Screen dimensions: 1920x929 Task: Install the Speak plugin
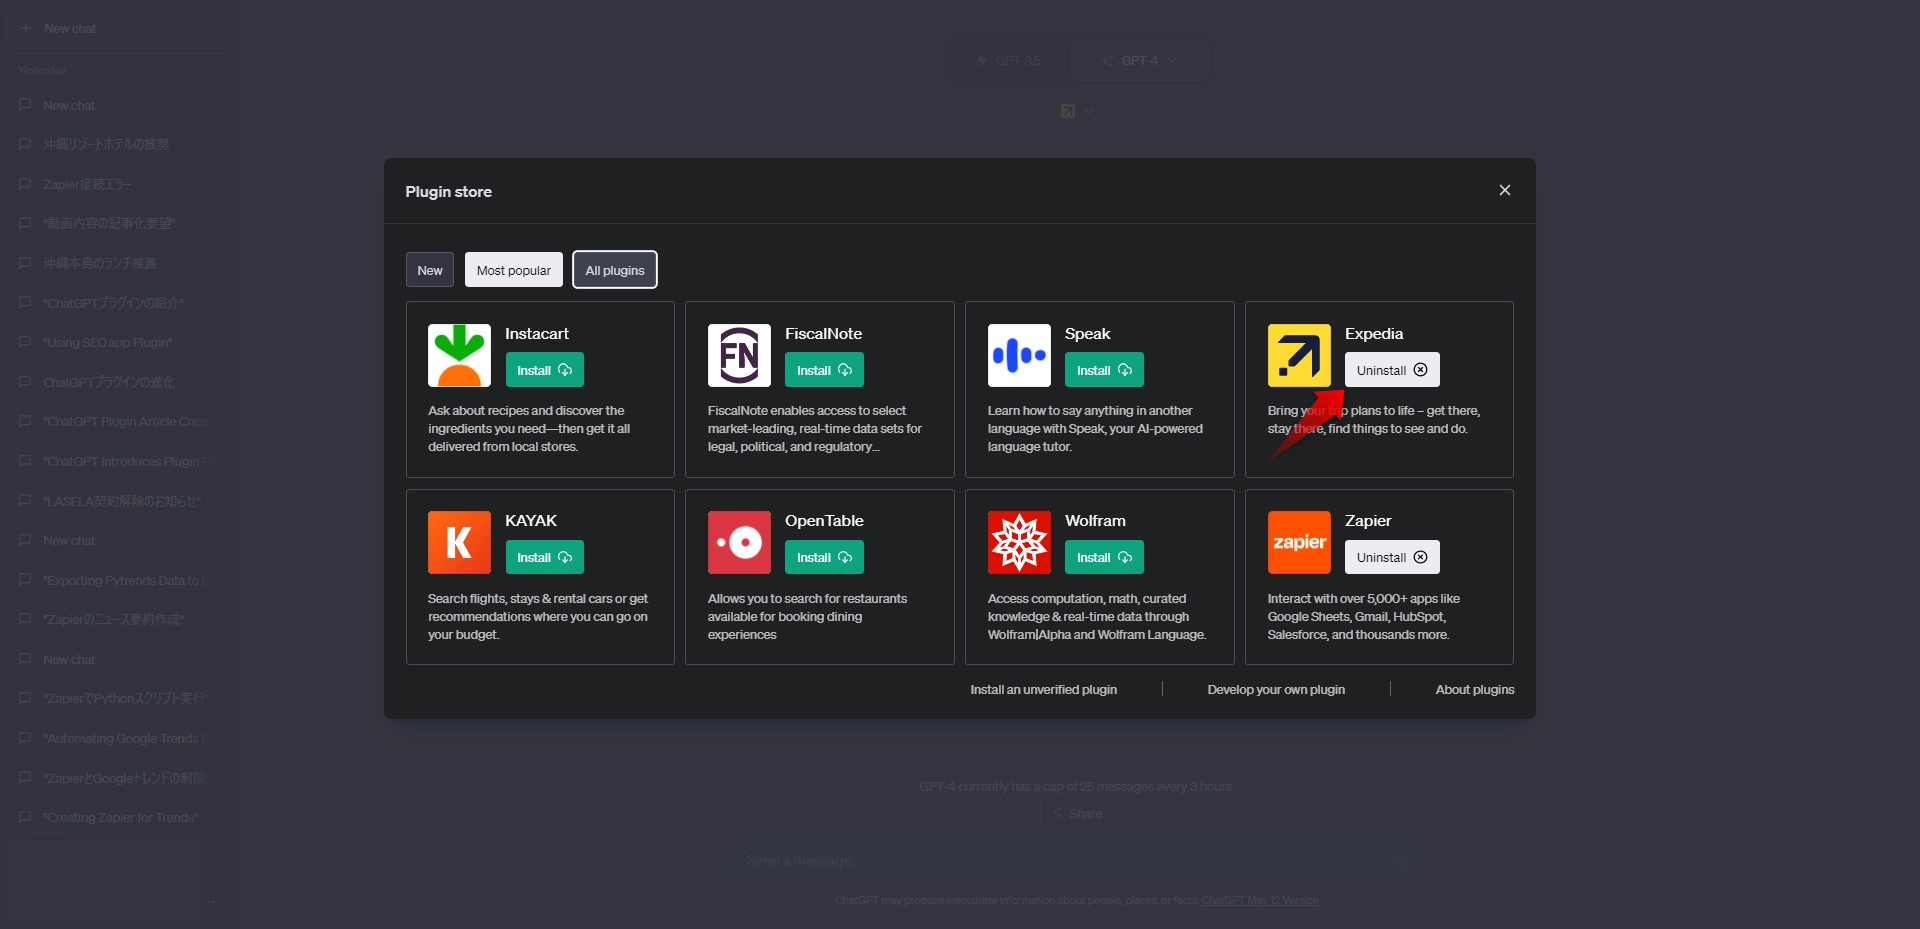1104,370
